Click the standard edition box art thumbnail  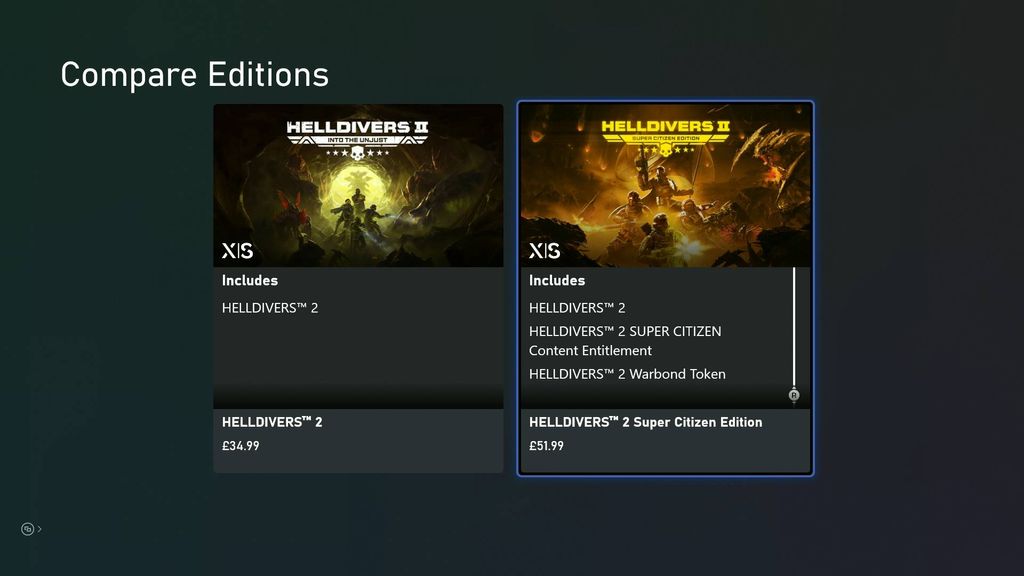[357, 185]
